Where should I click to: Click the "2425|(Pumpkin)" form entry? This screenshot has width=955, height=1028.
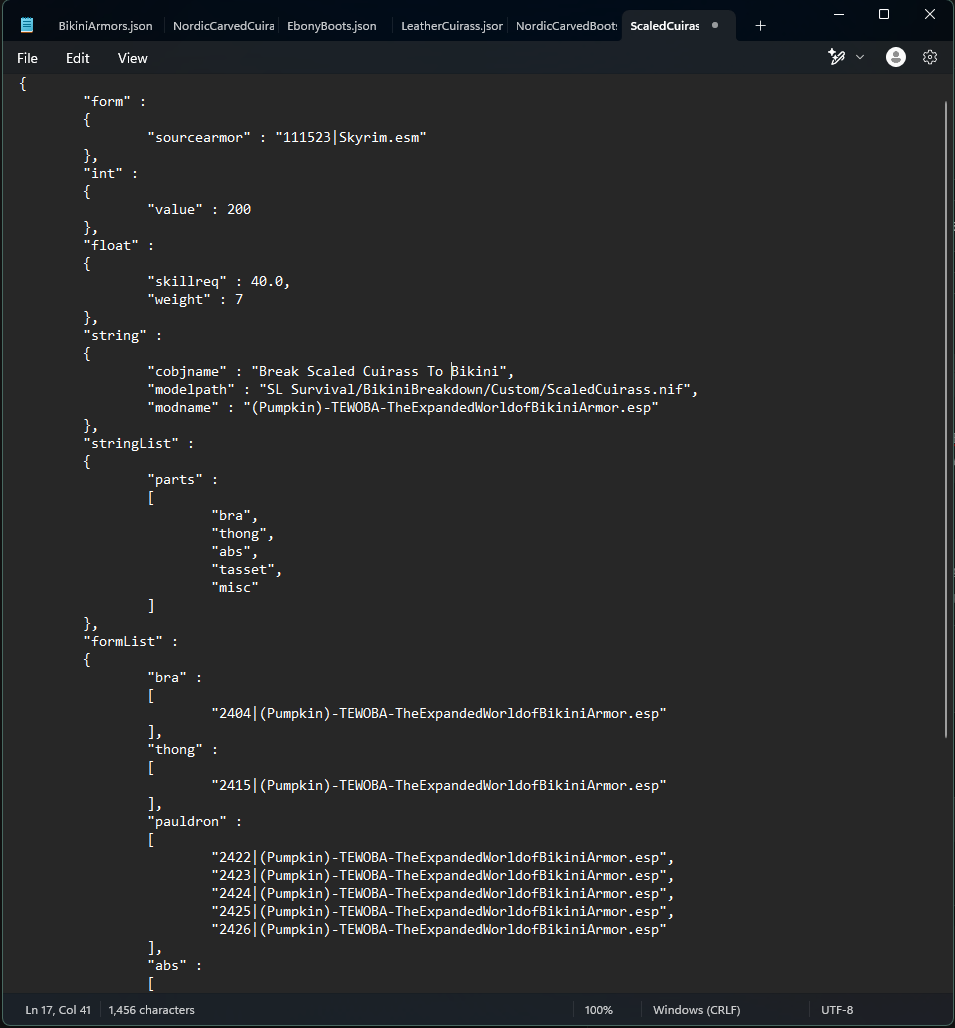point(439,911)
